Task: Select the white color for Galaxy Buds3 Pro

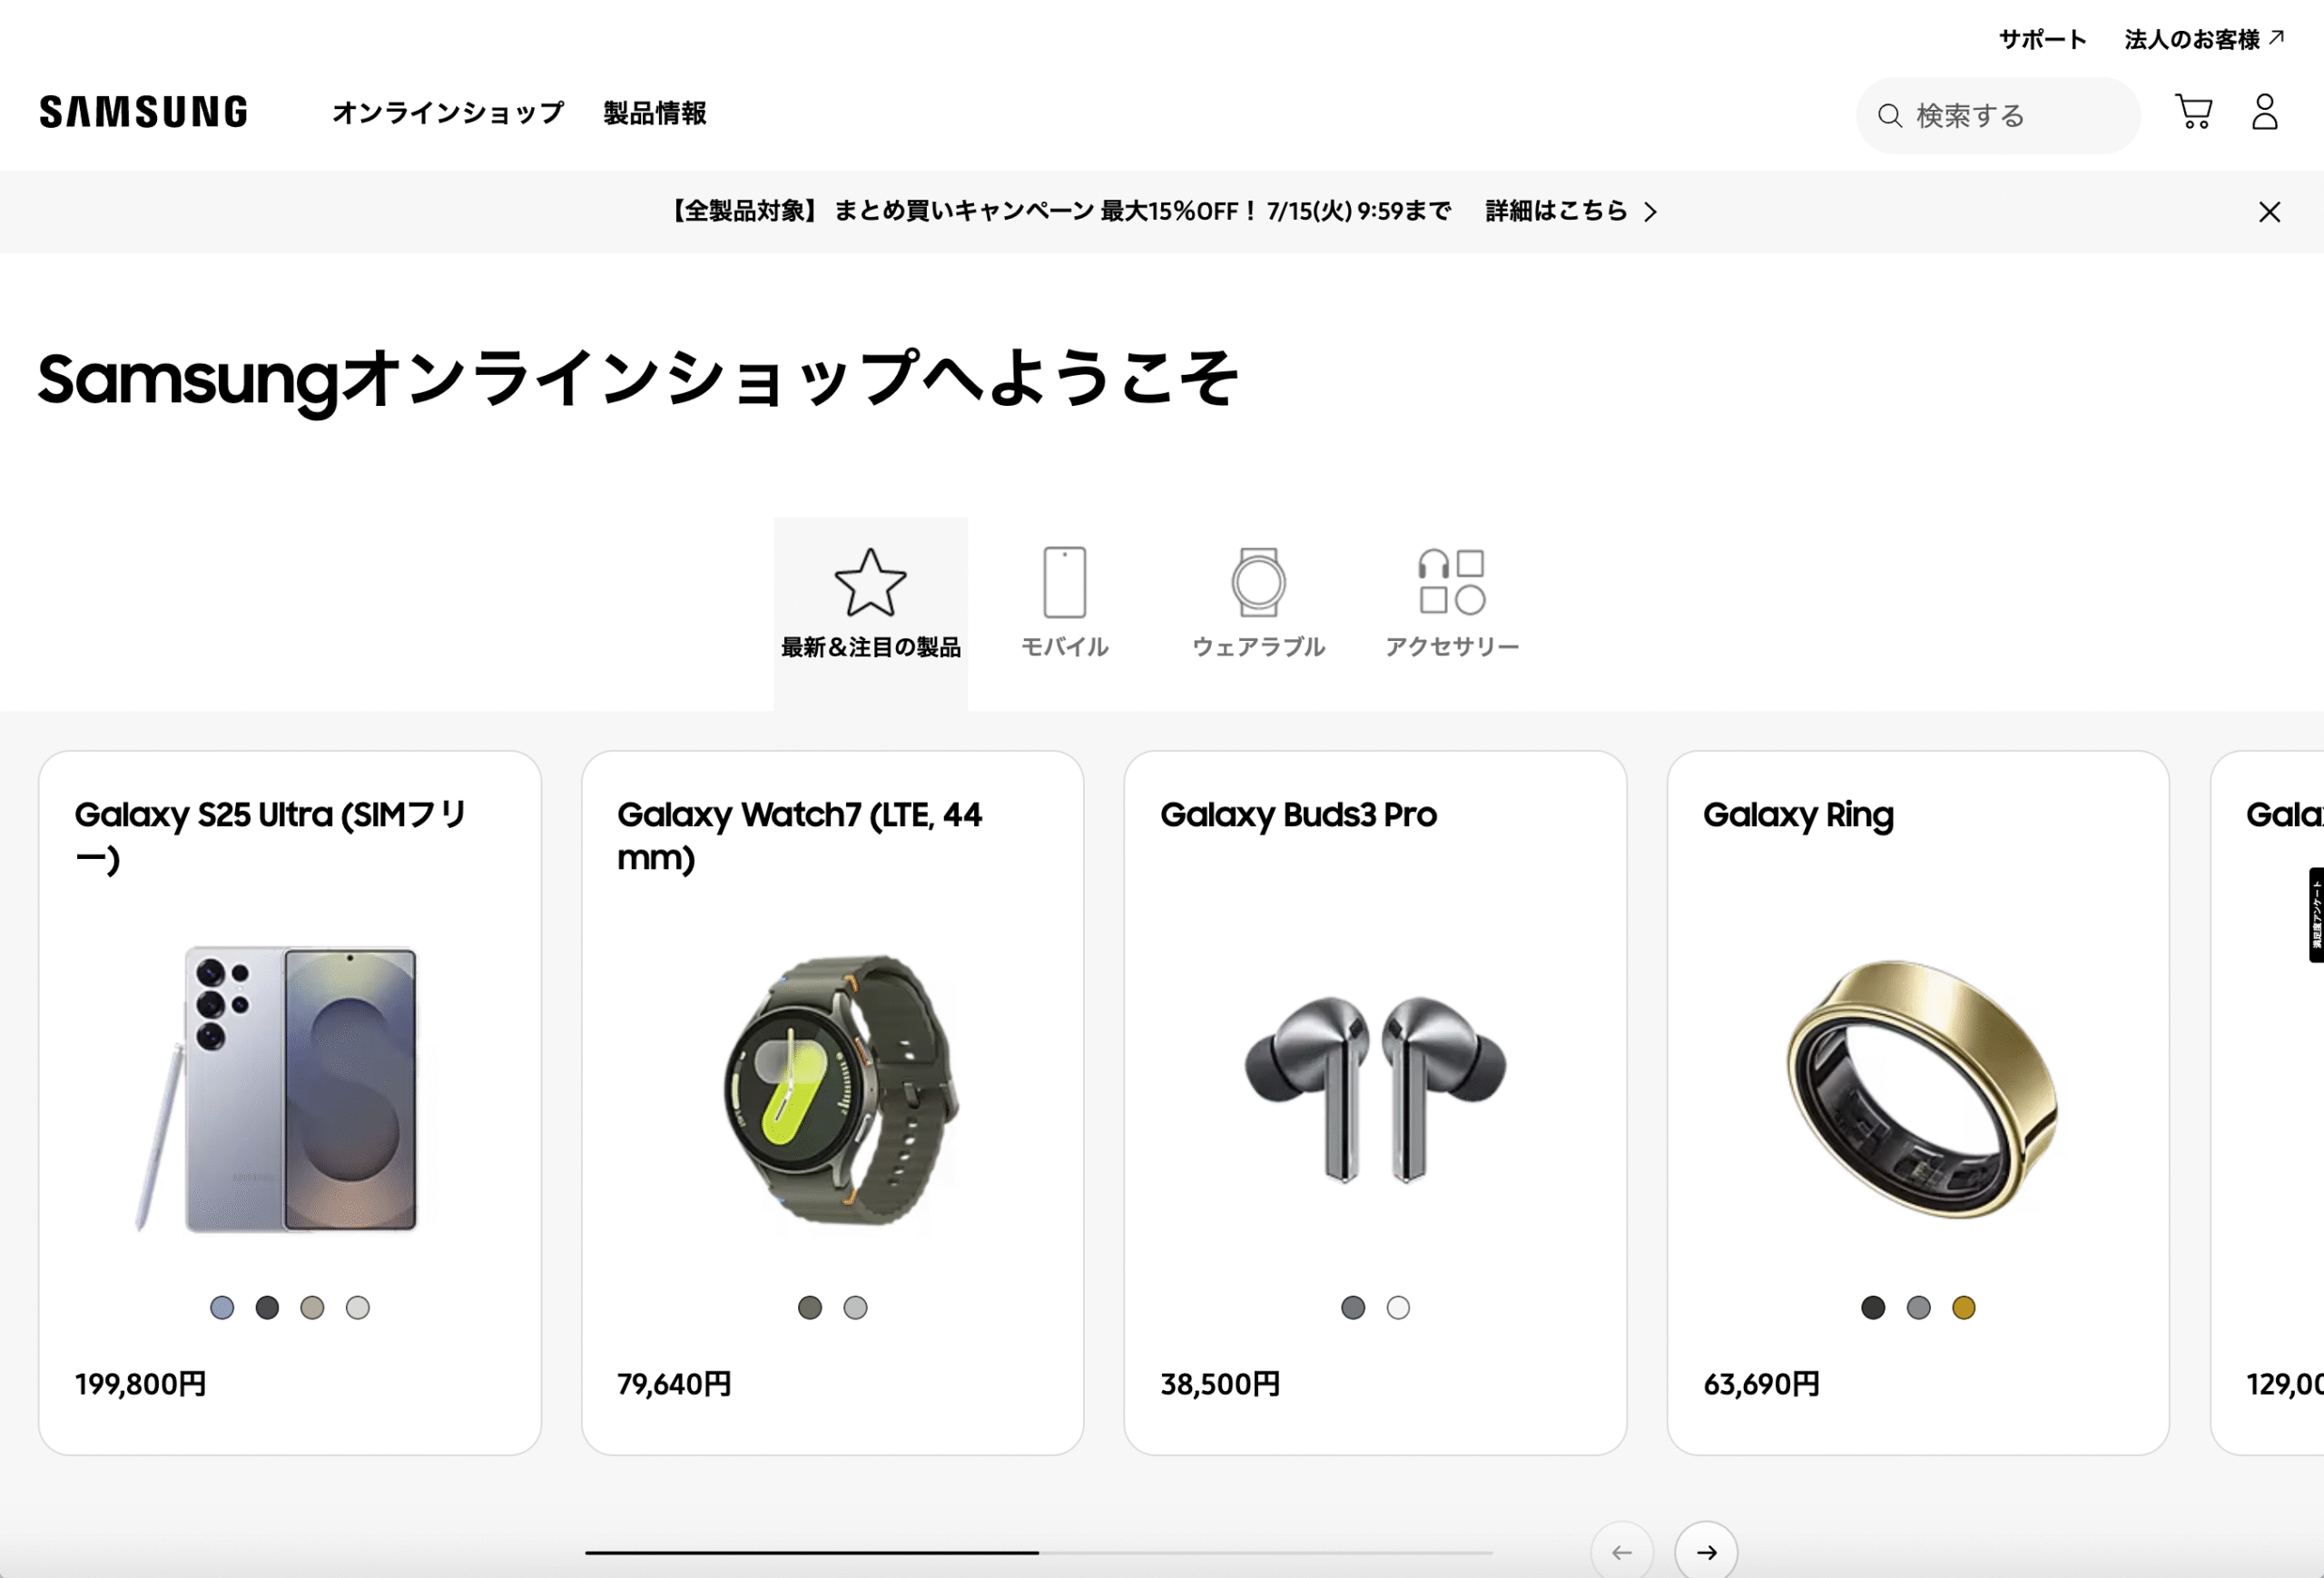Action: (1398, 1307)
